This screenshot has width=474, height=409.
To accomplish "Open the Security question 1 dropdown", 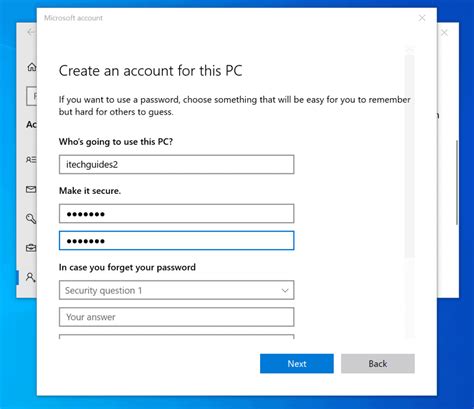I will (176, 290).
